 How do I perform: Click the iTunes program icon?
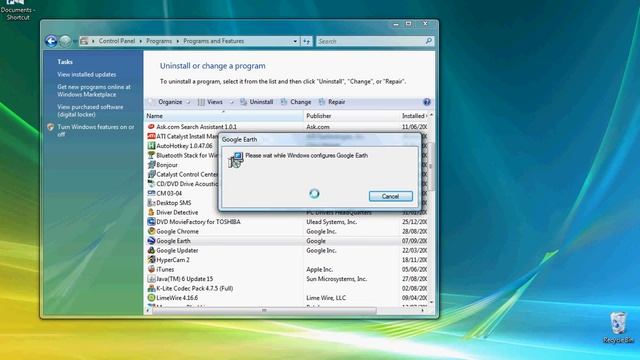[151, 269]
